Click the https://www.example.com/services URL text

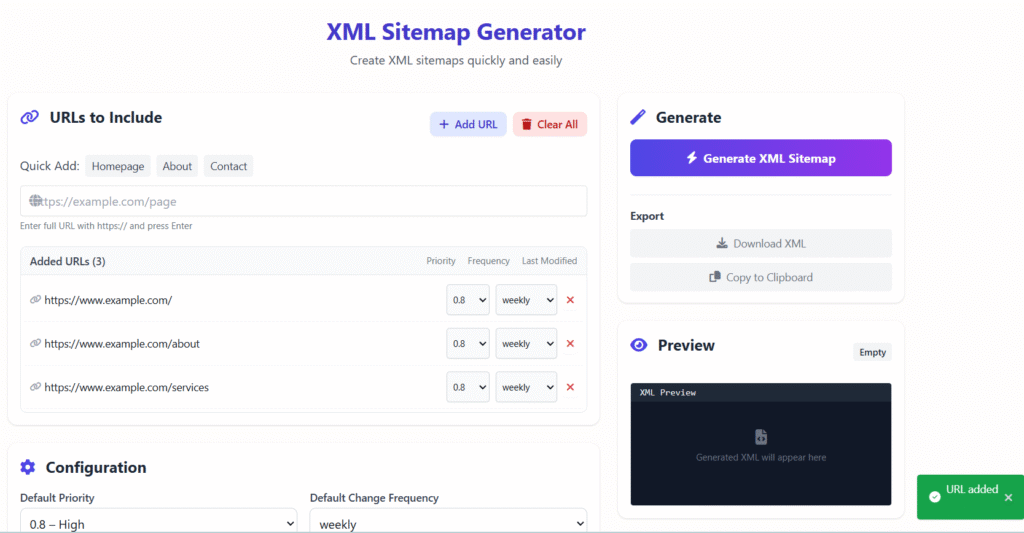[x=127, y=387]
